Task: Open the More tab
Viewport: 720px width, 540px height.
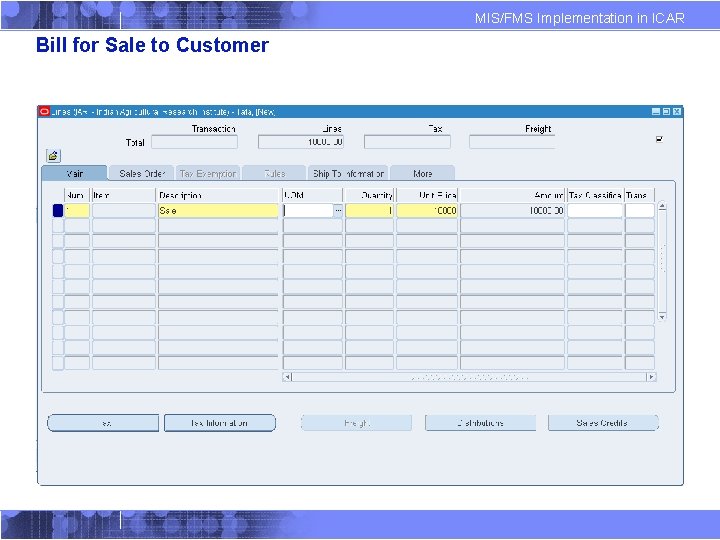Action: click(x=422, y=174)
